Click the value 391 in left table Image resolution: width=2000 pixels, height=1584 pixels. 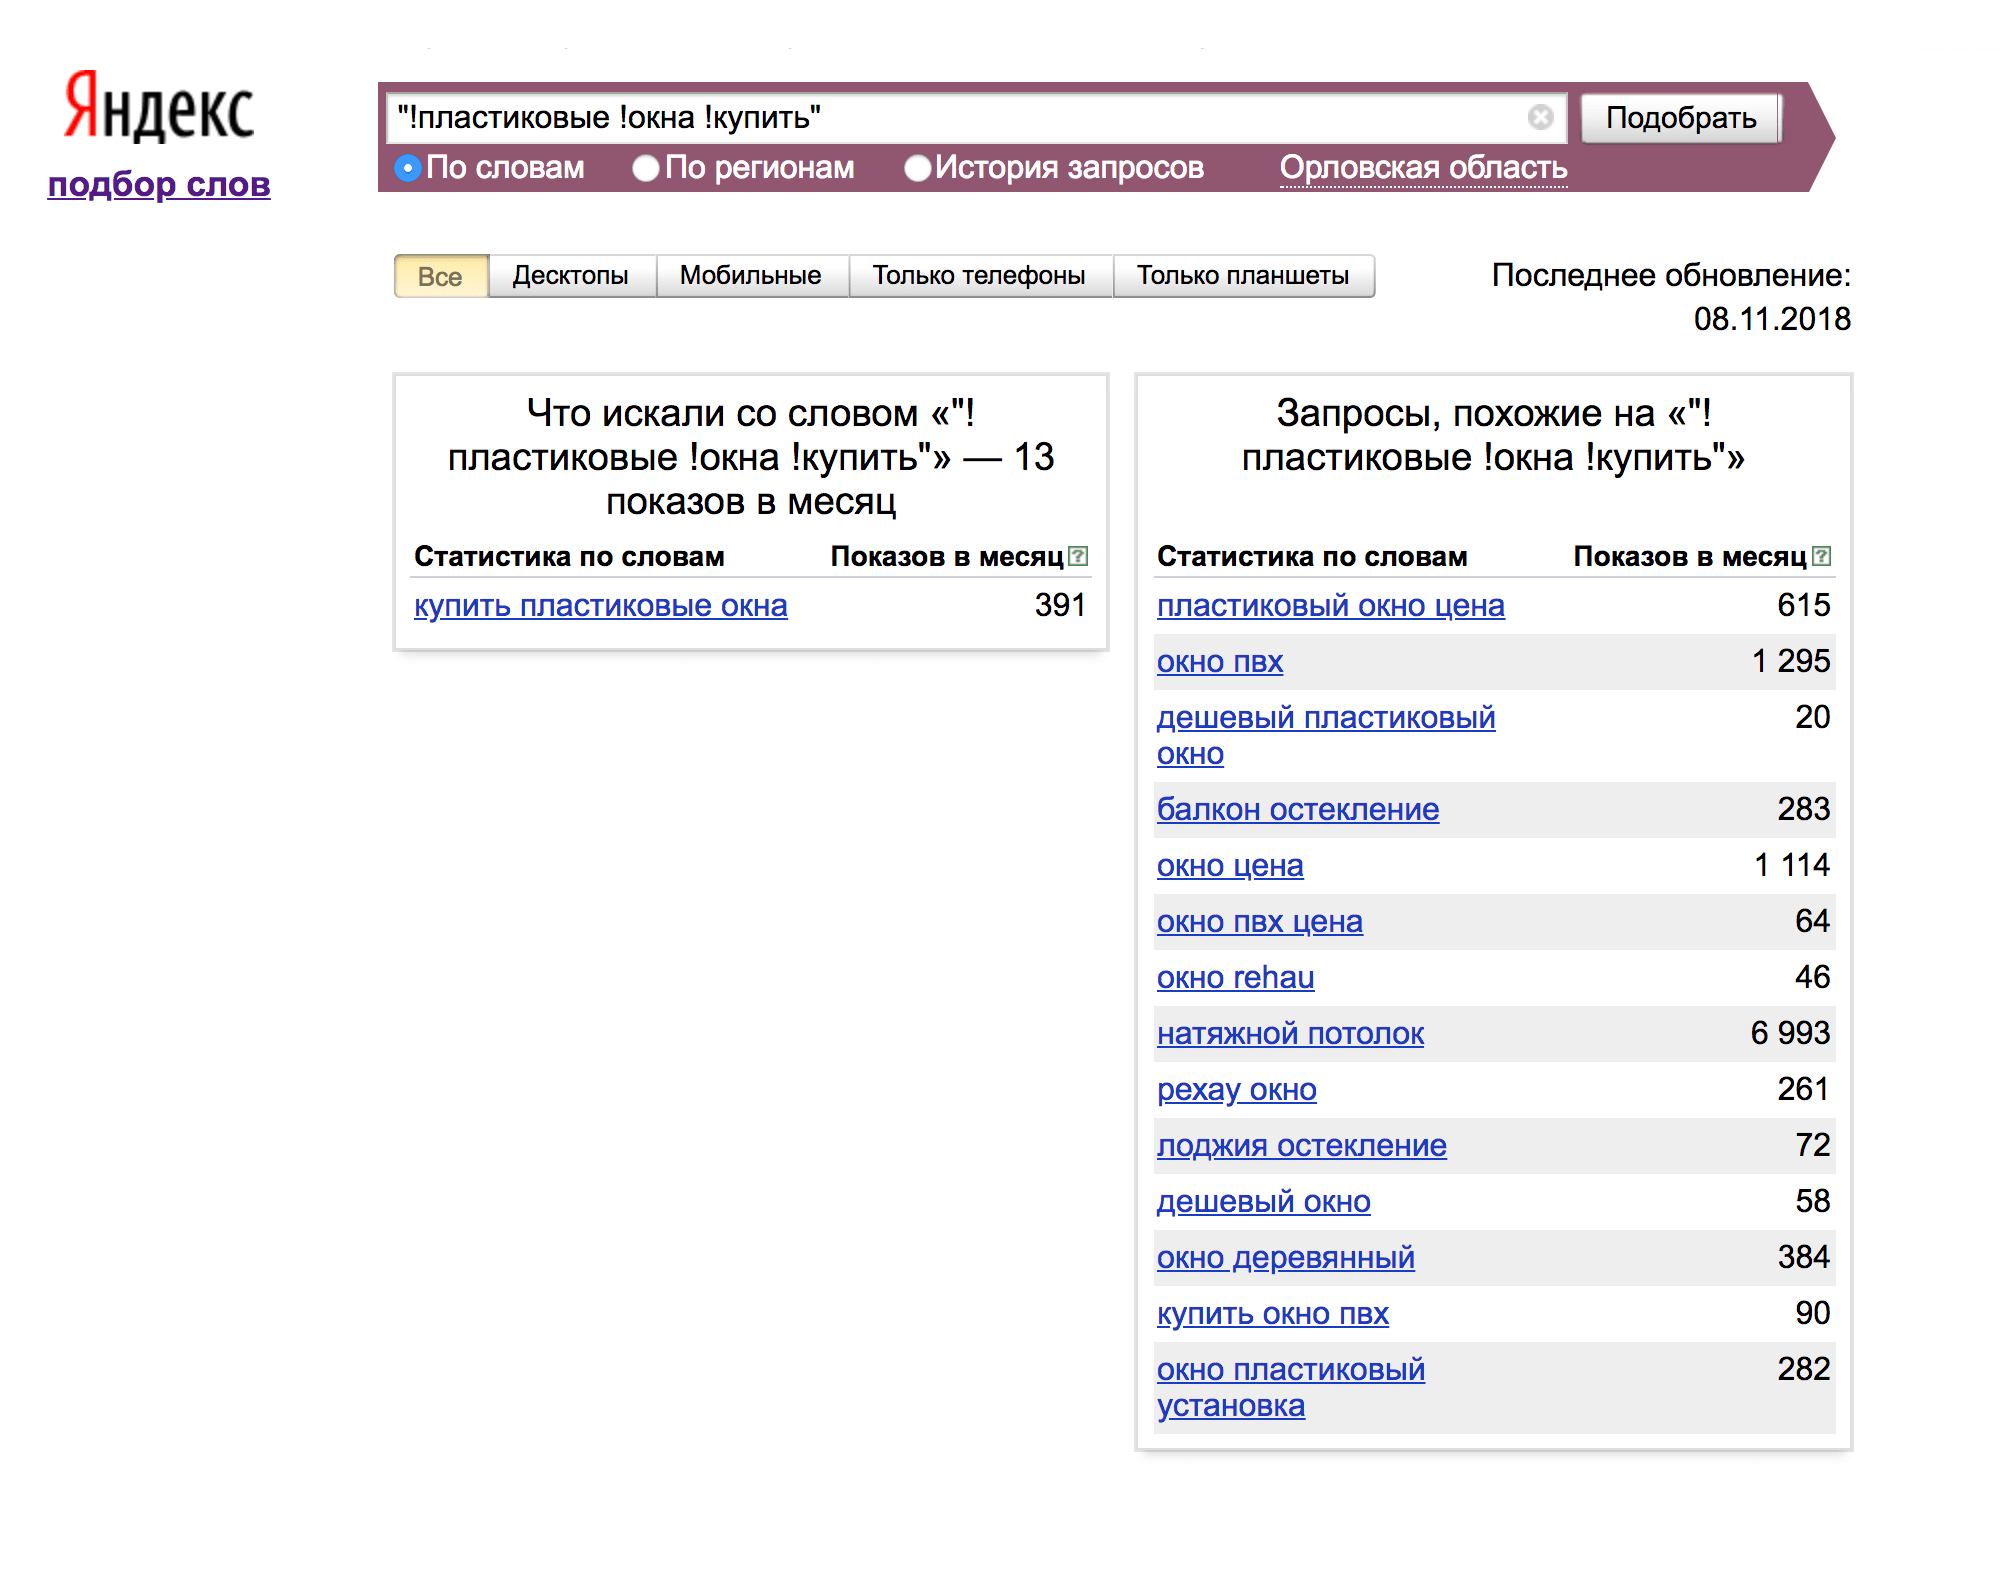(1060, 605)
